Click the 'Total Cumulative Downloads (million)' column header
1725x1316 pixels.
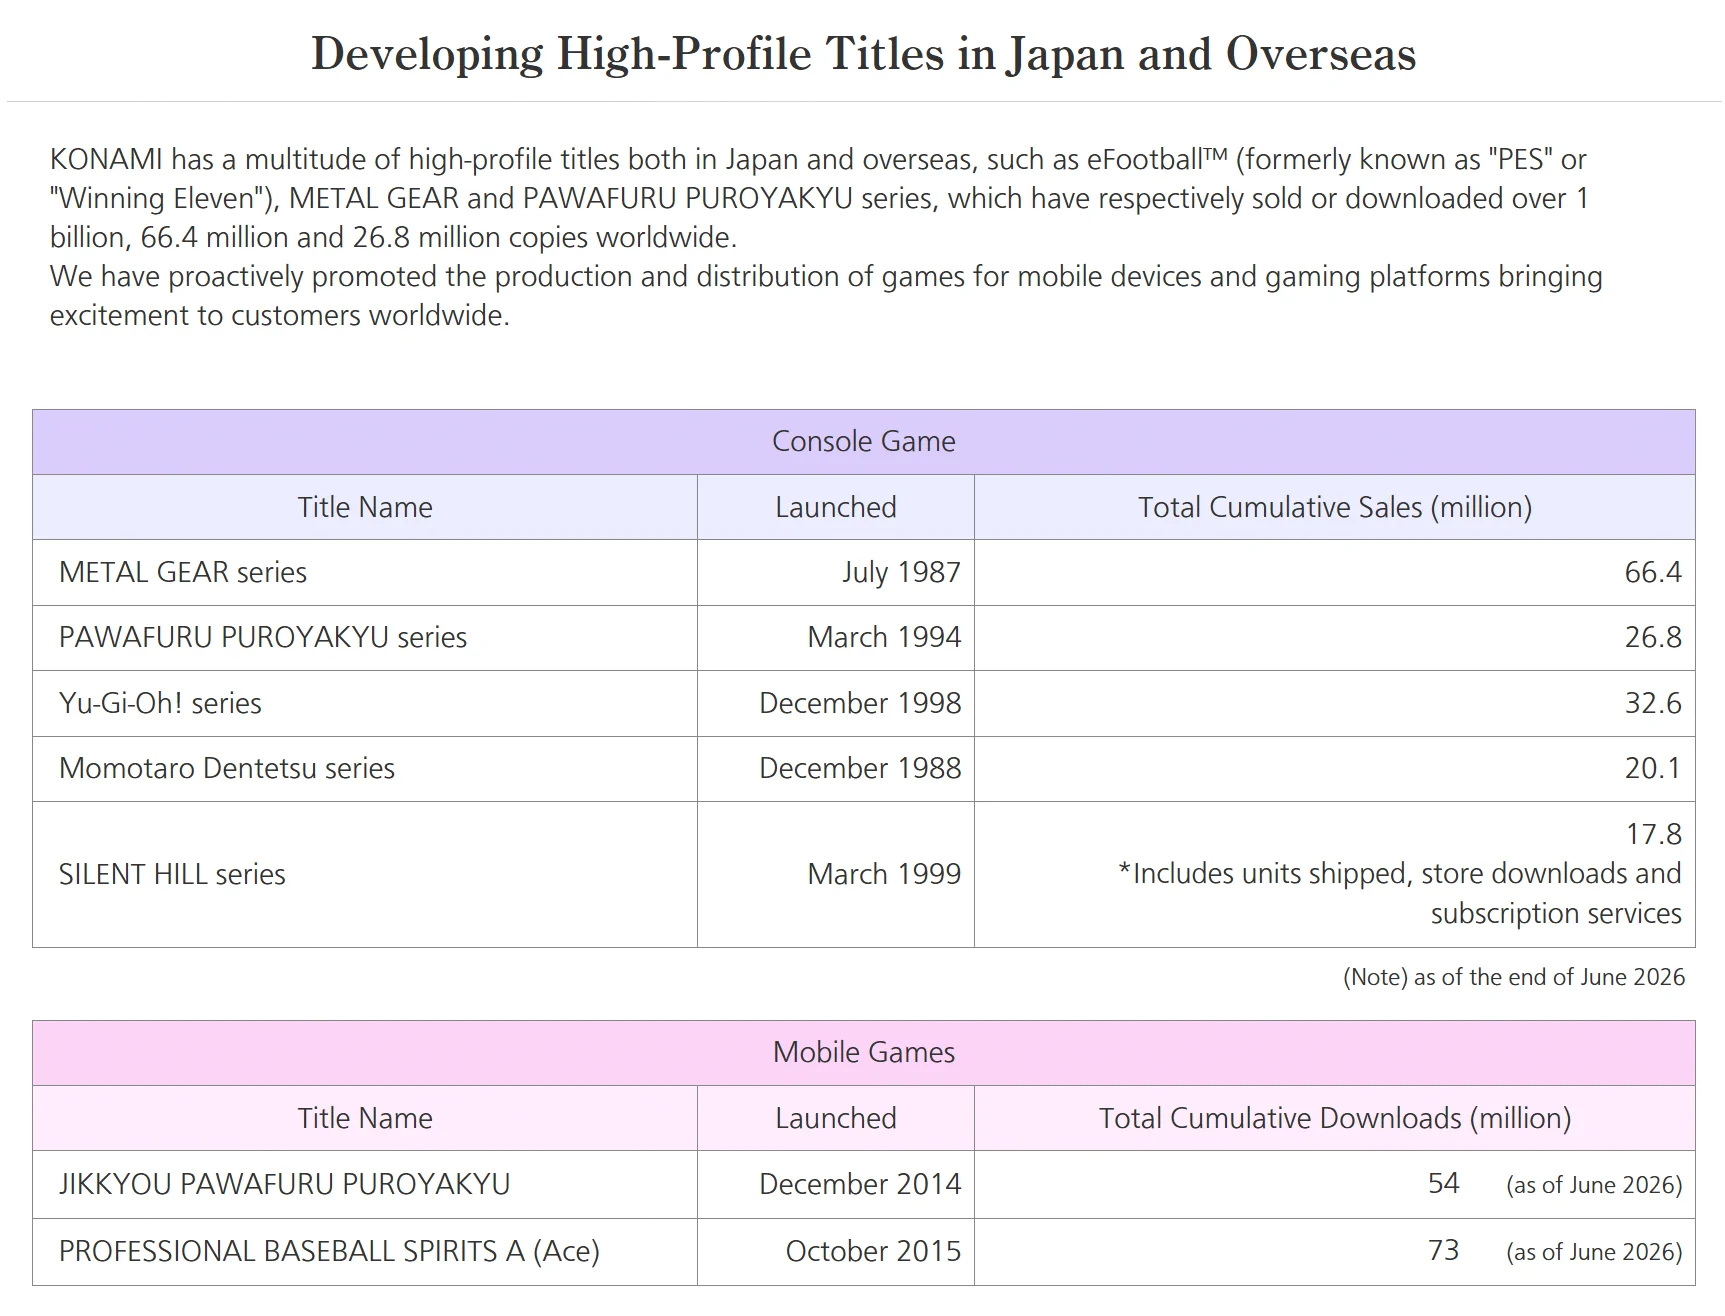coord(1335,1118)
